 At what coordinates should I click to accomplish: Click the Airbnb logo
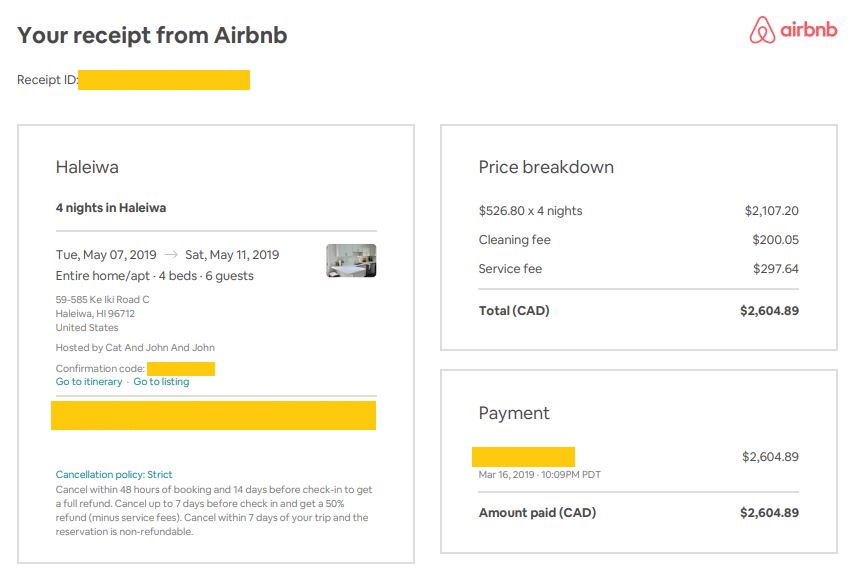[x=793, y=31]
